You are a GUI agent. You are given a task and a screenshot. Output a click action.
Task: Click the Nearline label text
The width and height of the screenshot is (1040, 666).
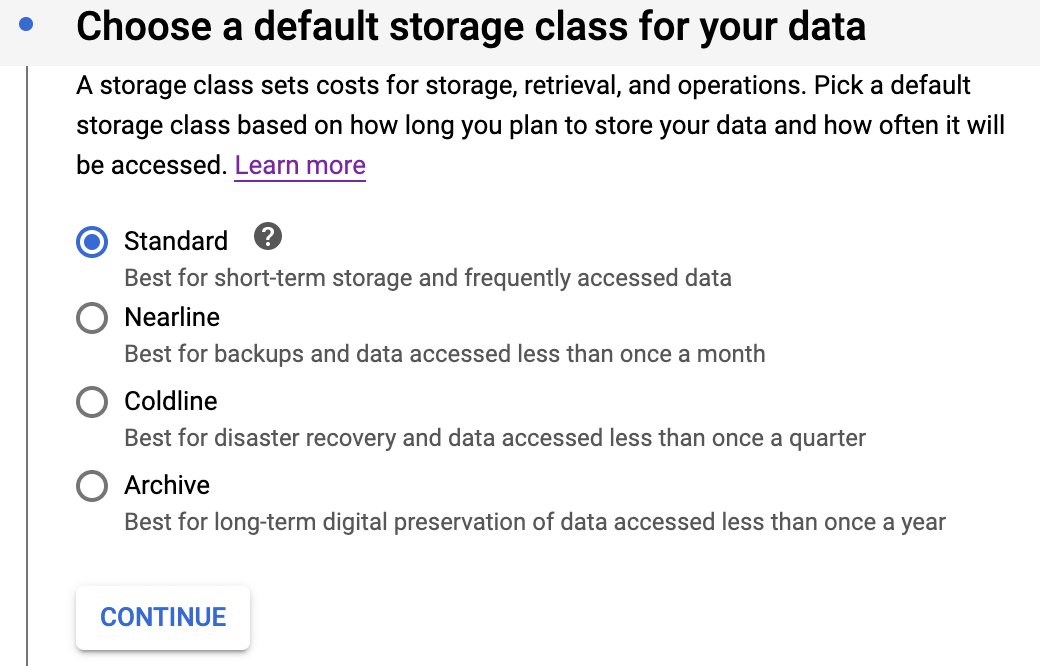172,317
